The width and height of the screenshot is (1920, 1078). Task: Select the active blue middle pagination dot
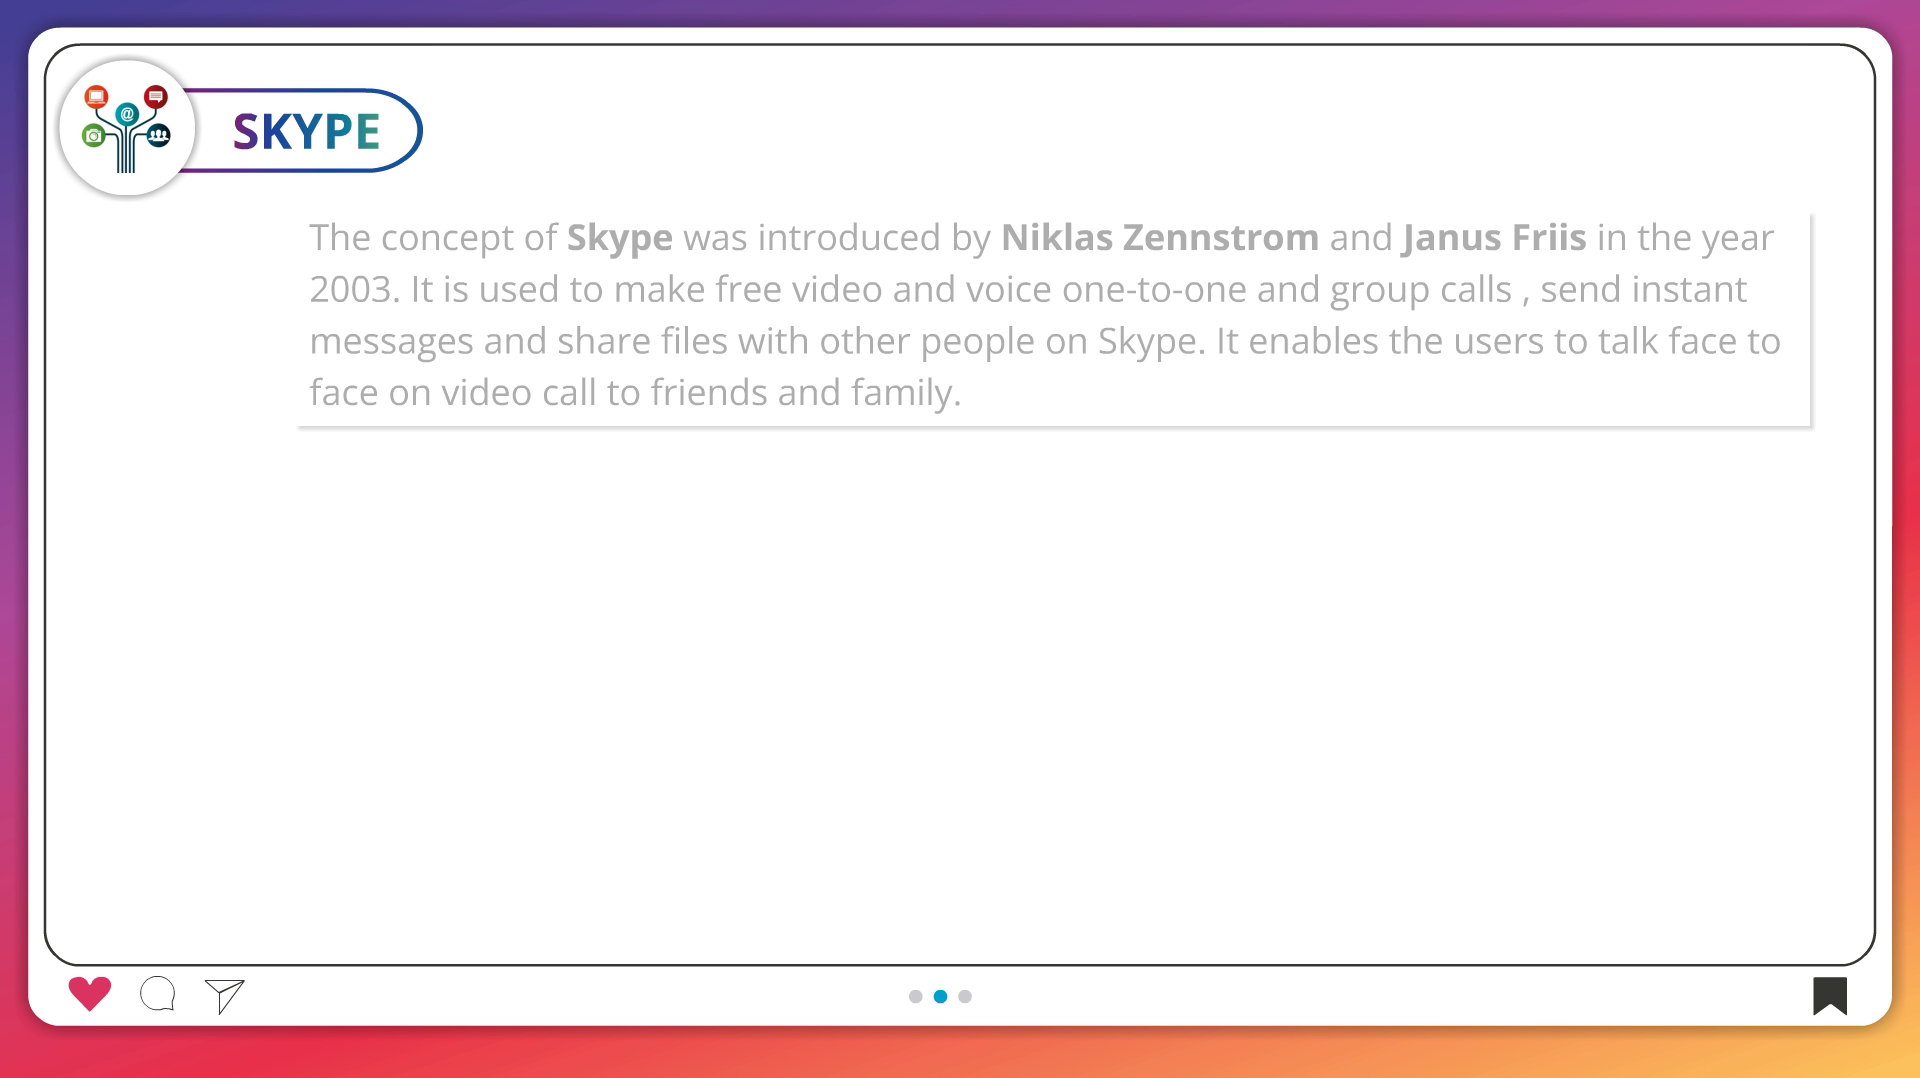pos(940,996)
